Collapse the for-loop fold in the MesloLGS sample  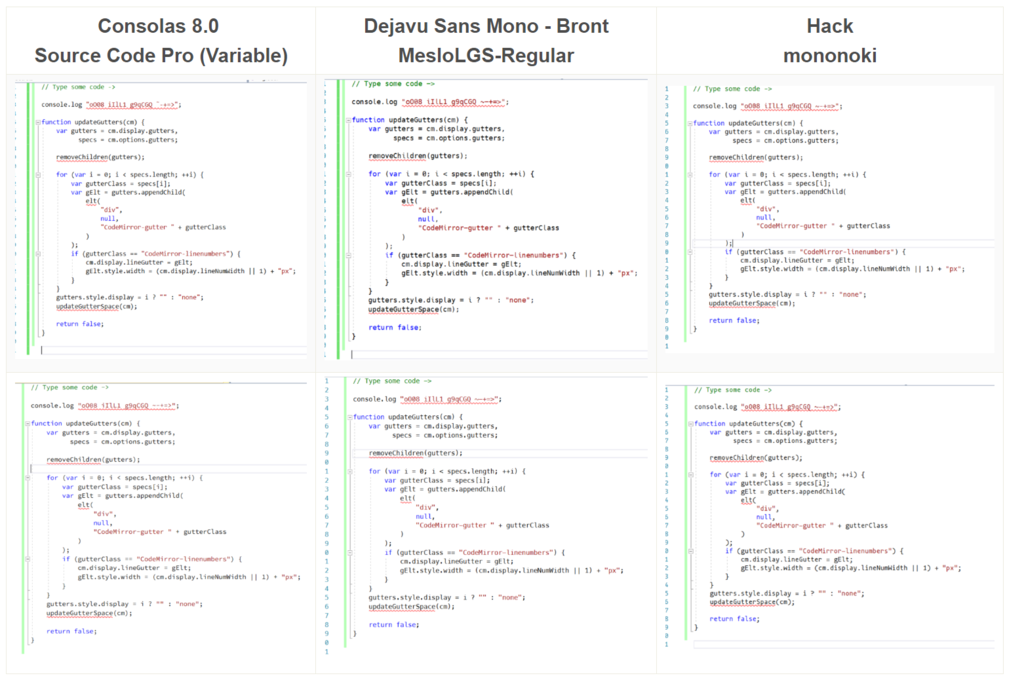coord(349,472)
